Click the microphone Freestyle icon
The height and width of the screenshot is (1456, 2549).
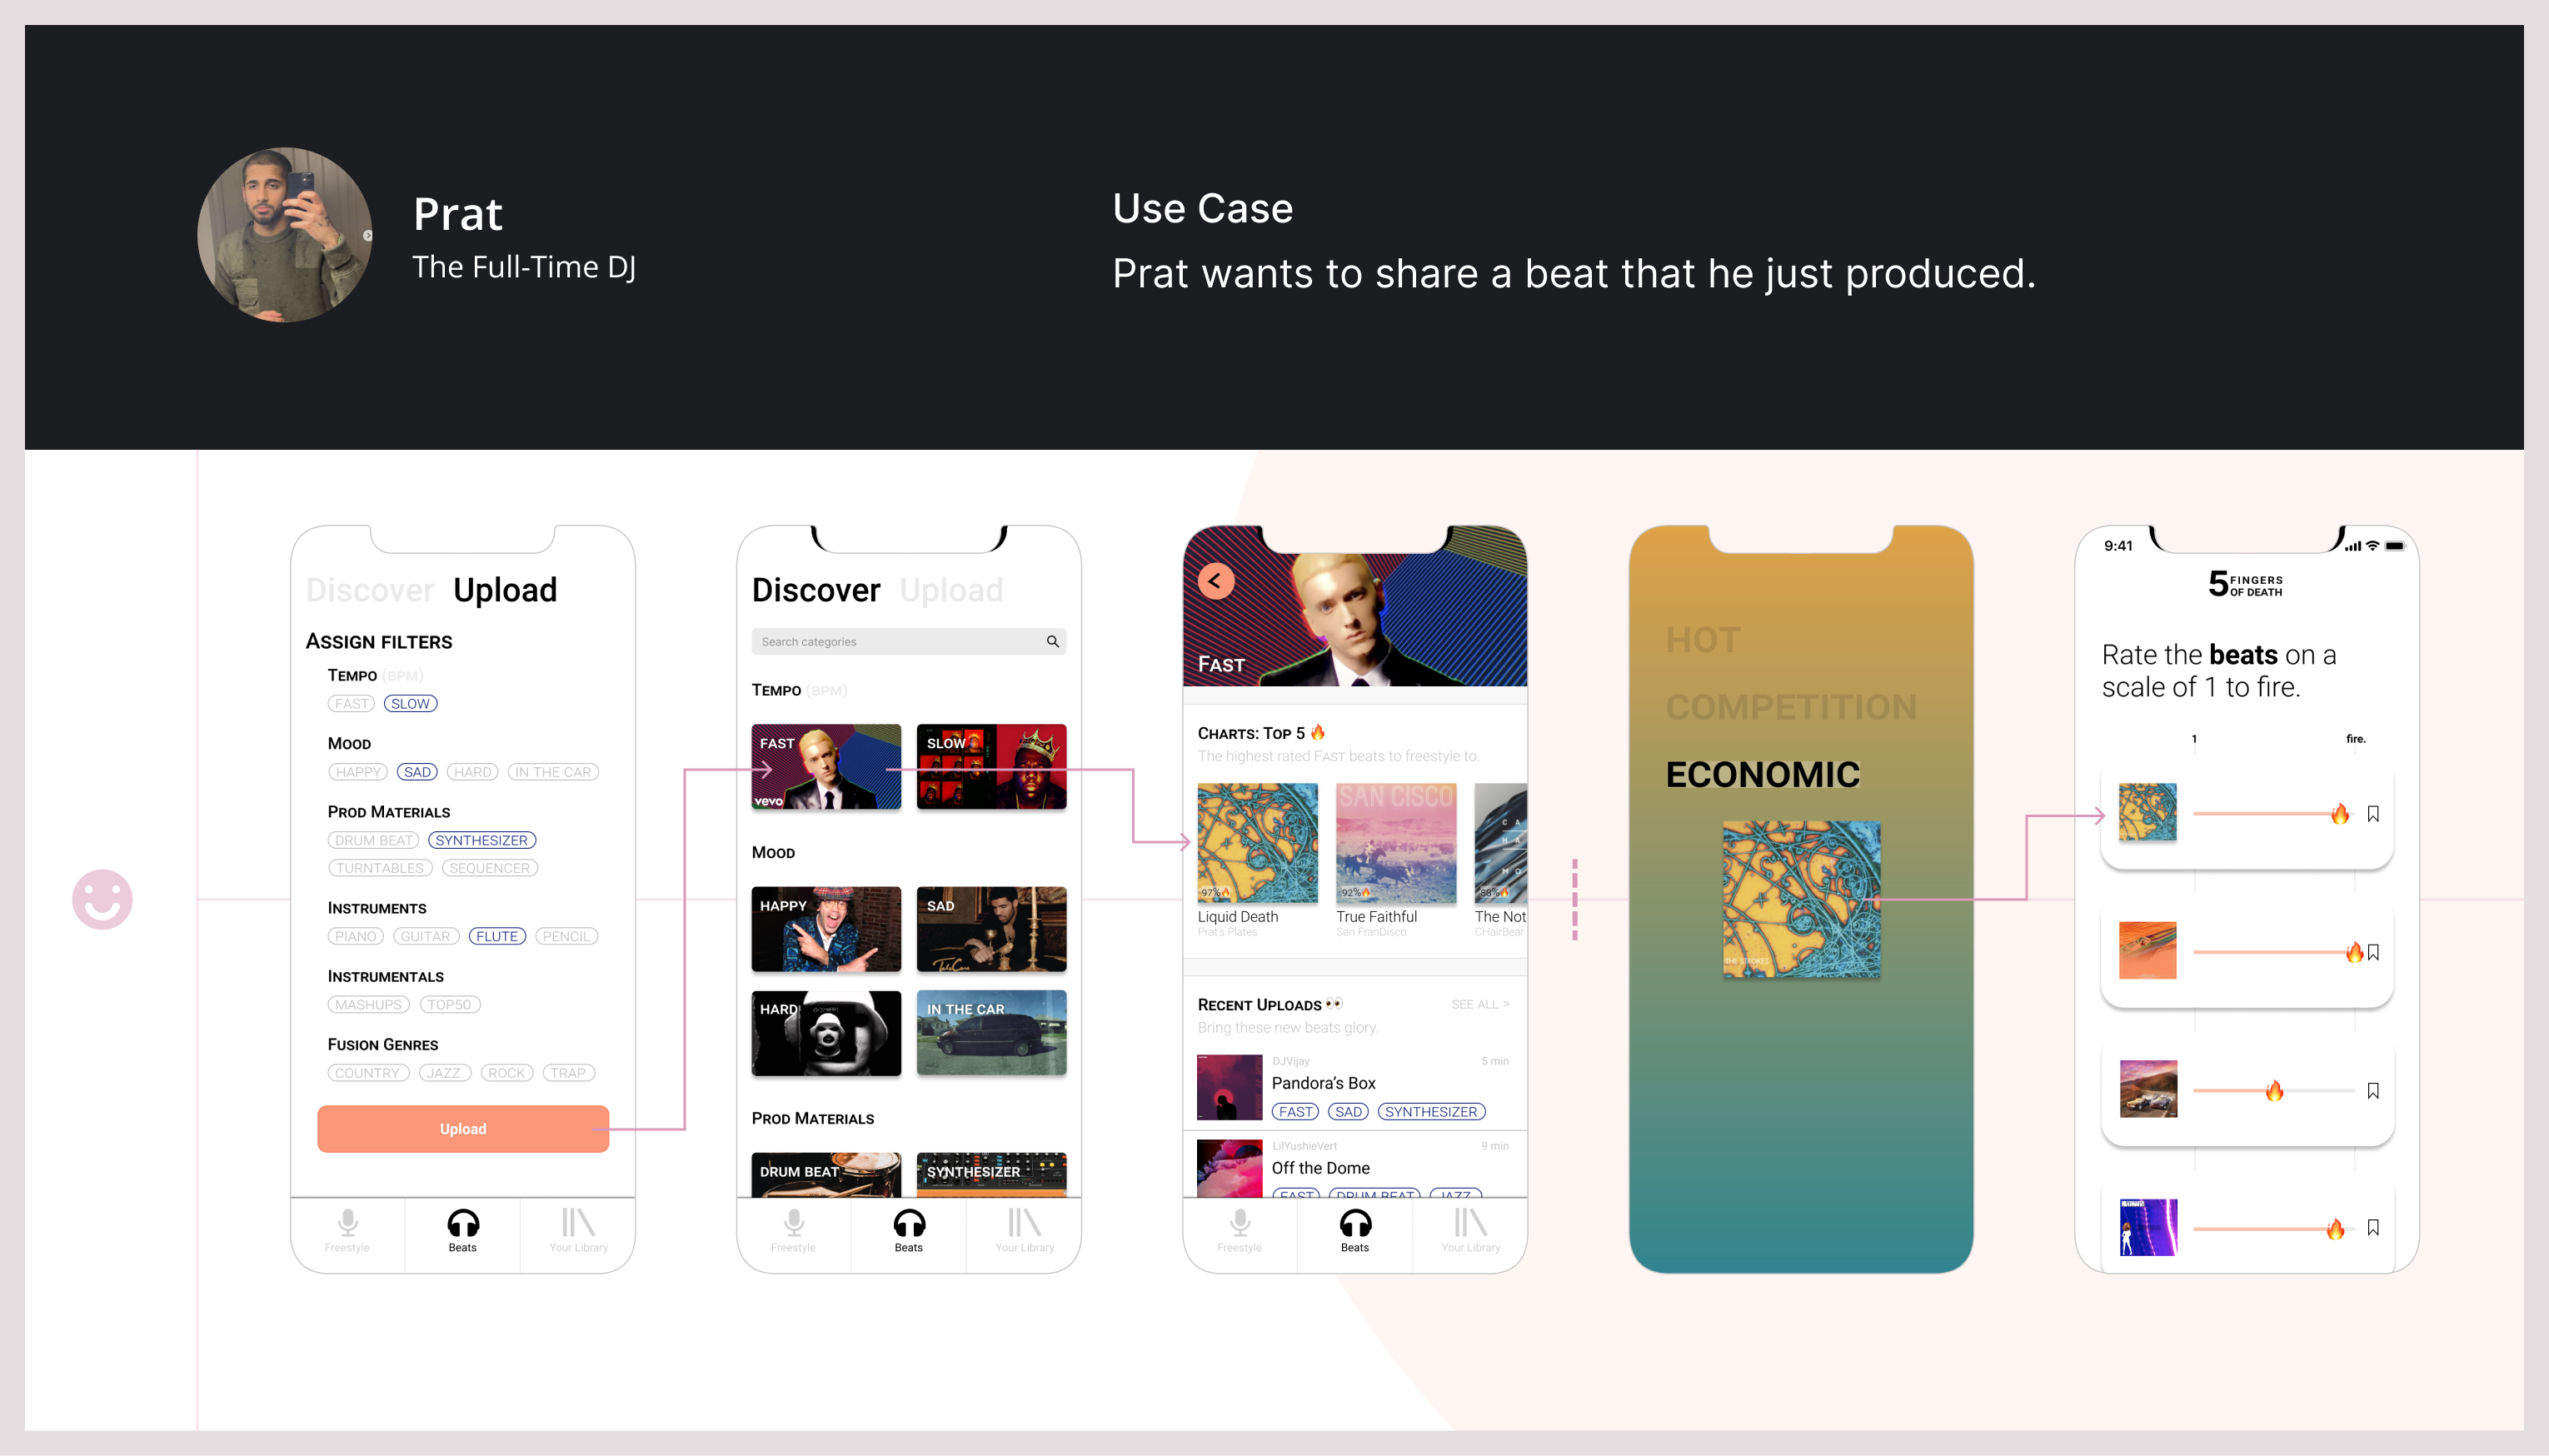pos(347,1225)
